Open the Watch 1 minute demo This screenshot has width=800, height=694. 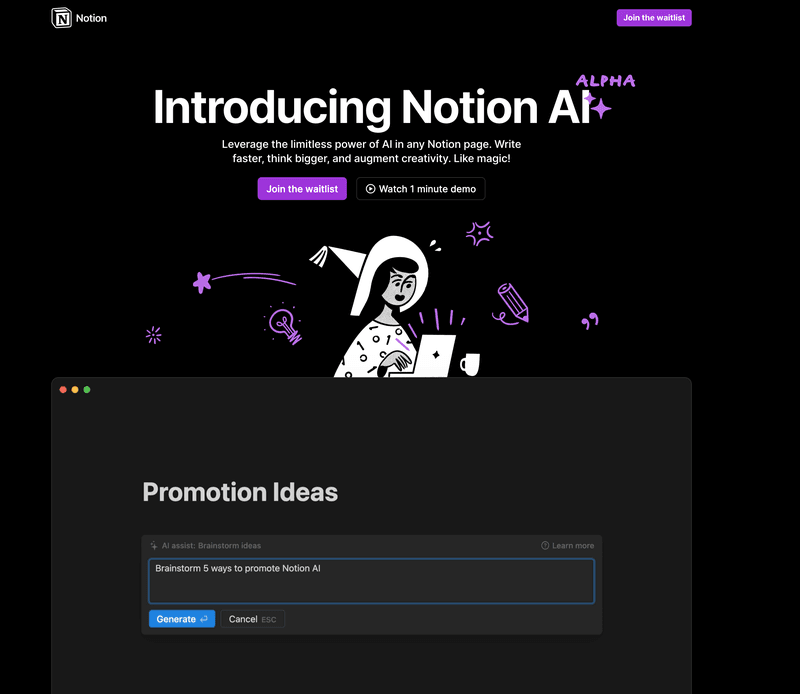[x=420, y=188]
